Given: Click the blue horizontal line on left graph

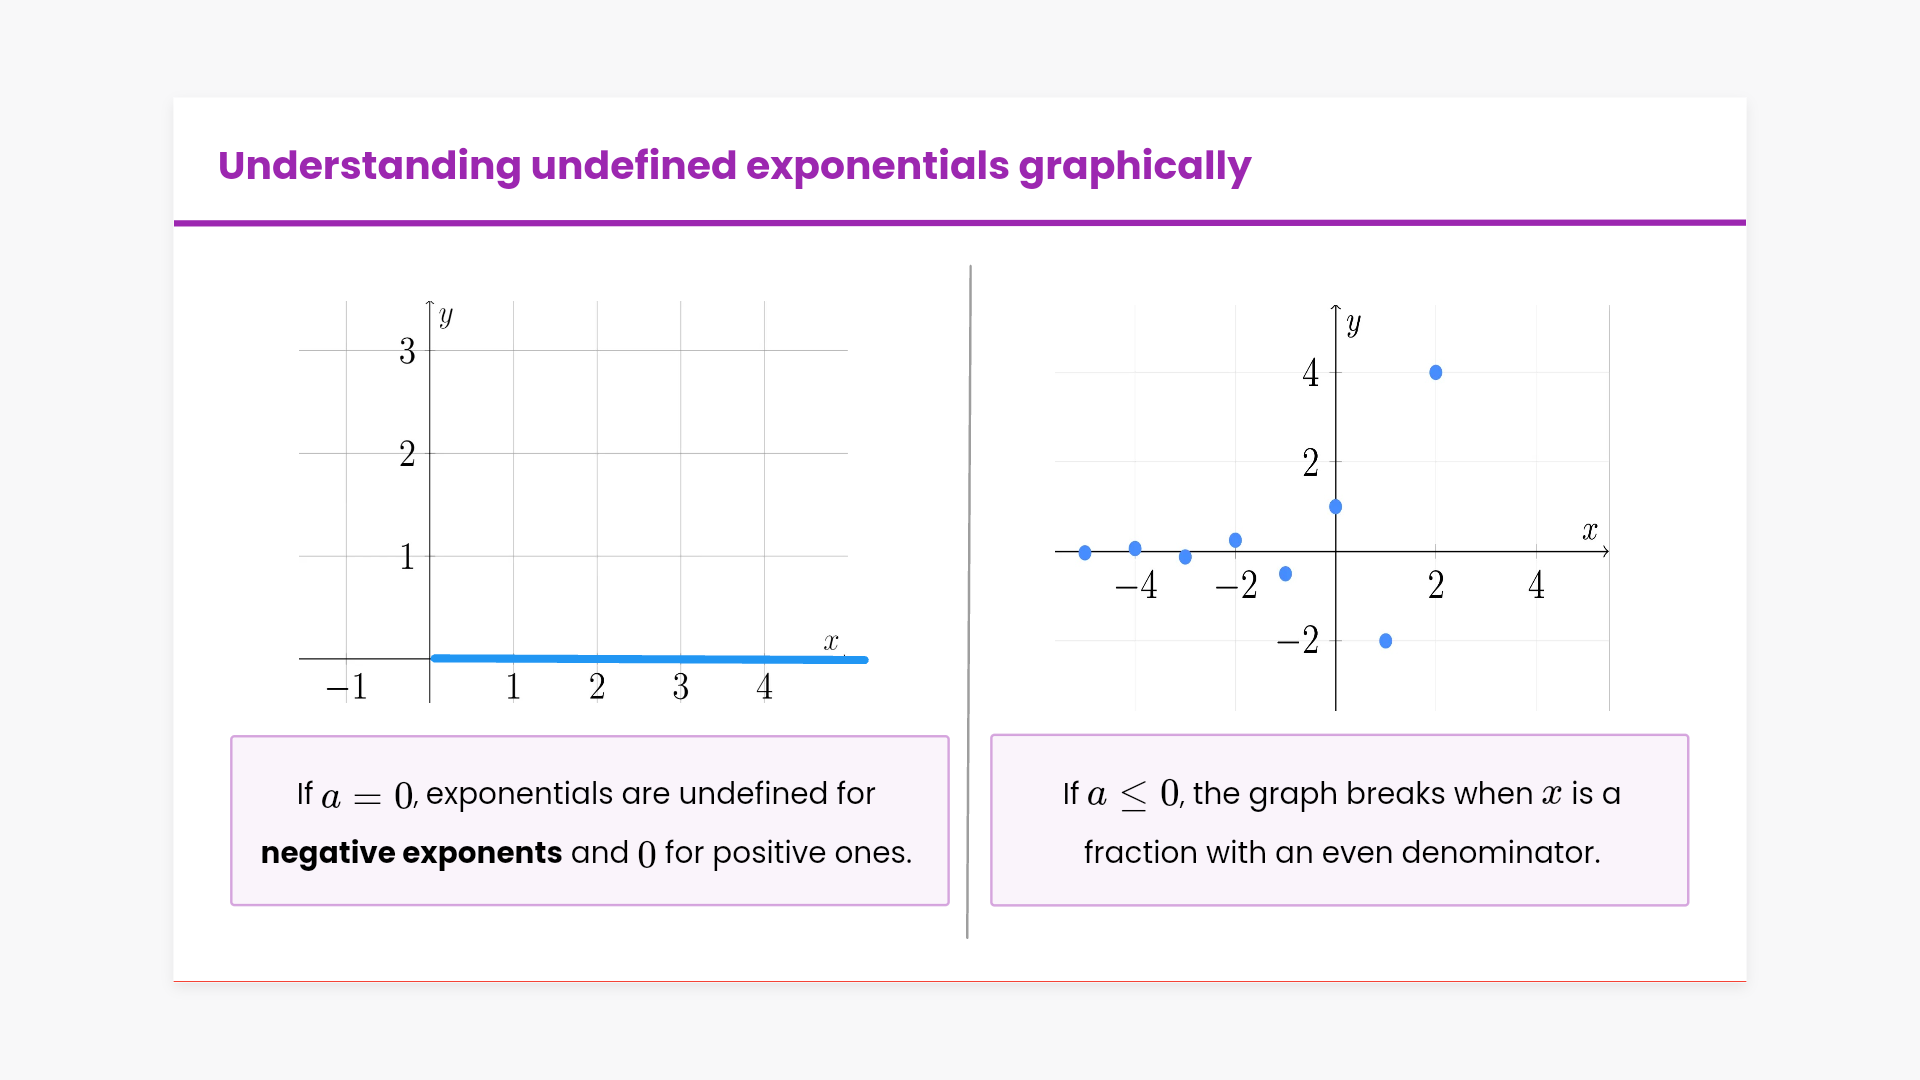Looking at the screenshot, I should pos(650,659).
